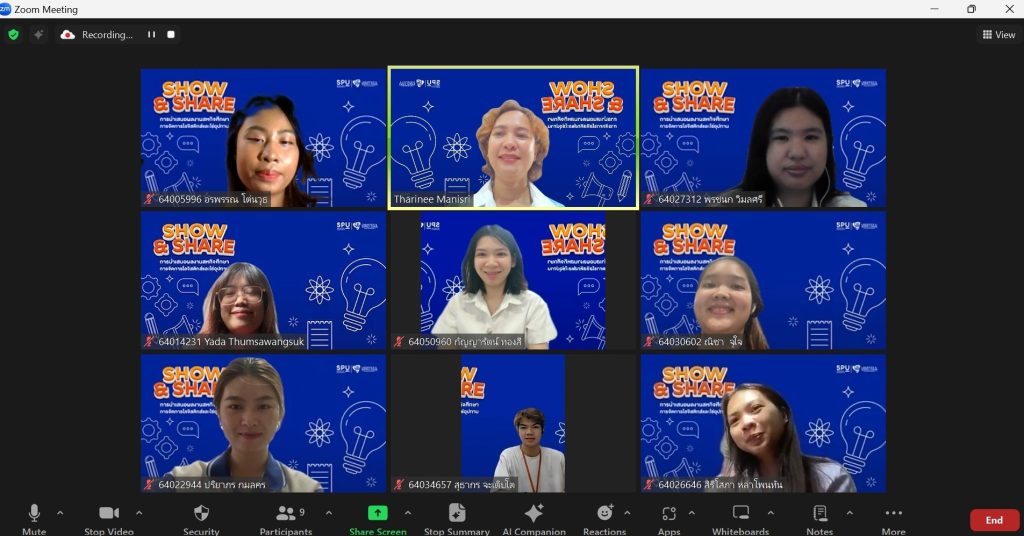Image resolution: width=1024 pixels, height=536 pixels.
Task: Stop the recording
Action: pyautogui.click(x=171, y=35)
